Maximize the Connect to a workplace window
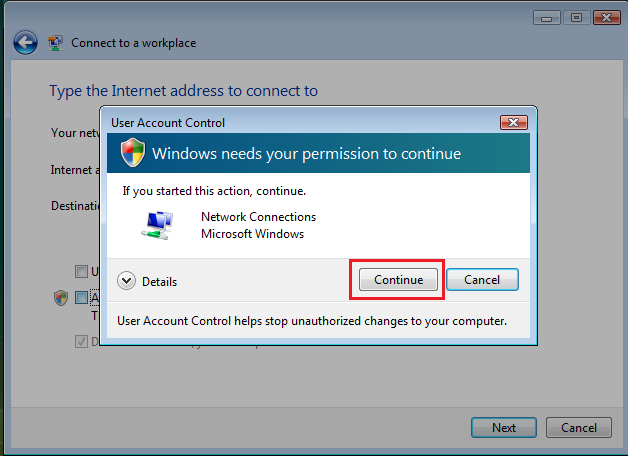The image size is (628, 457). [x=576, y=18]
